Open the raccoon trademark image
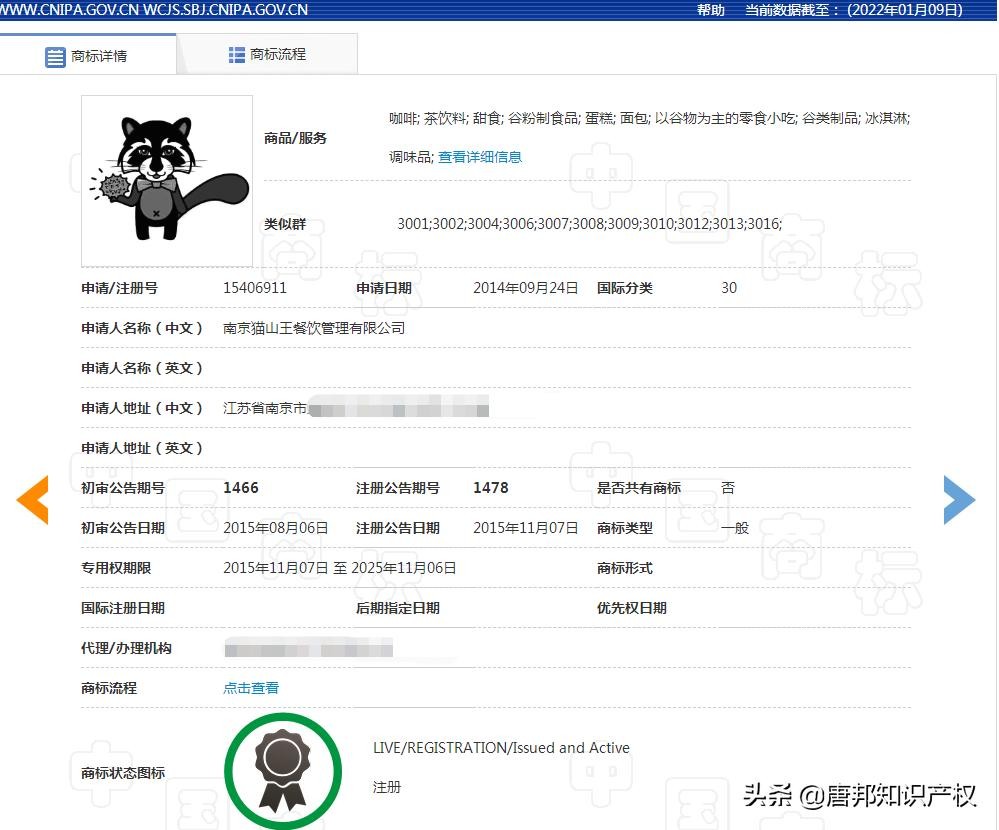This screenshot has width=999, height=830. click(x=167, y=180)
